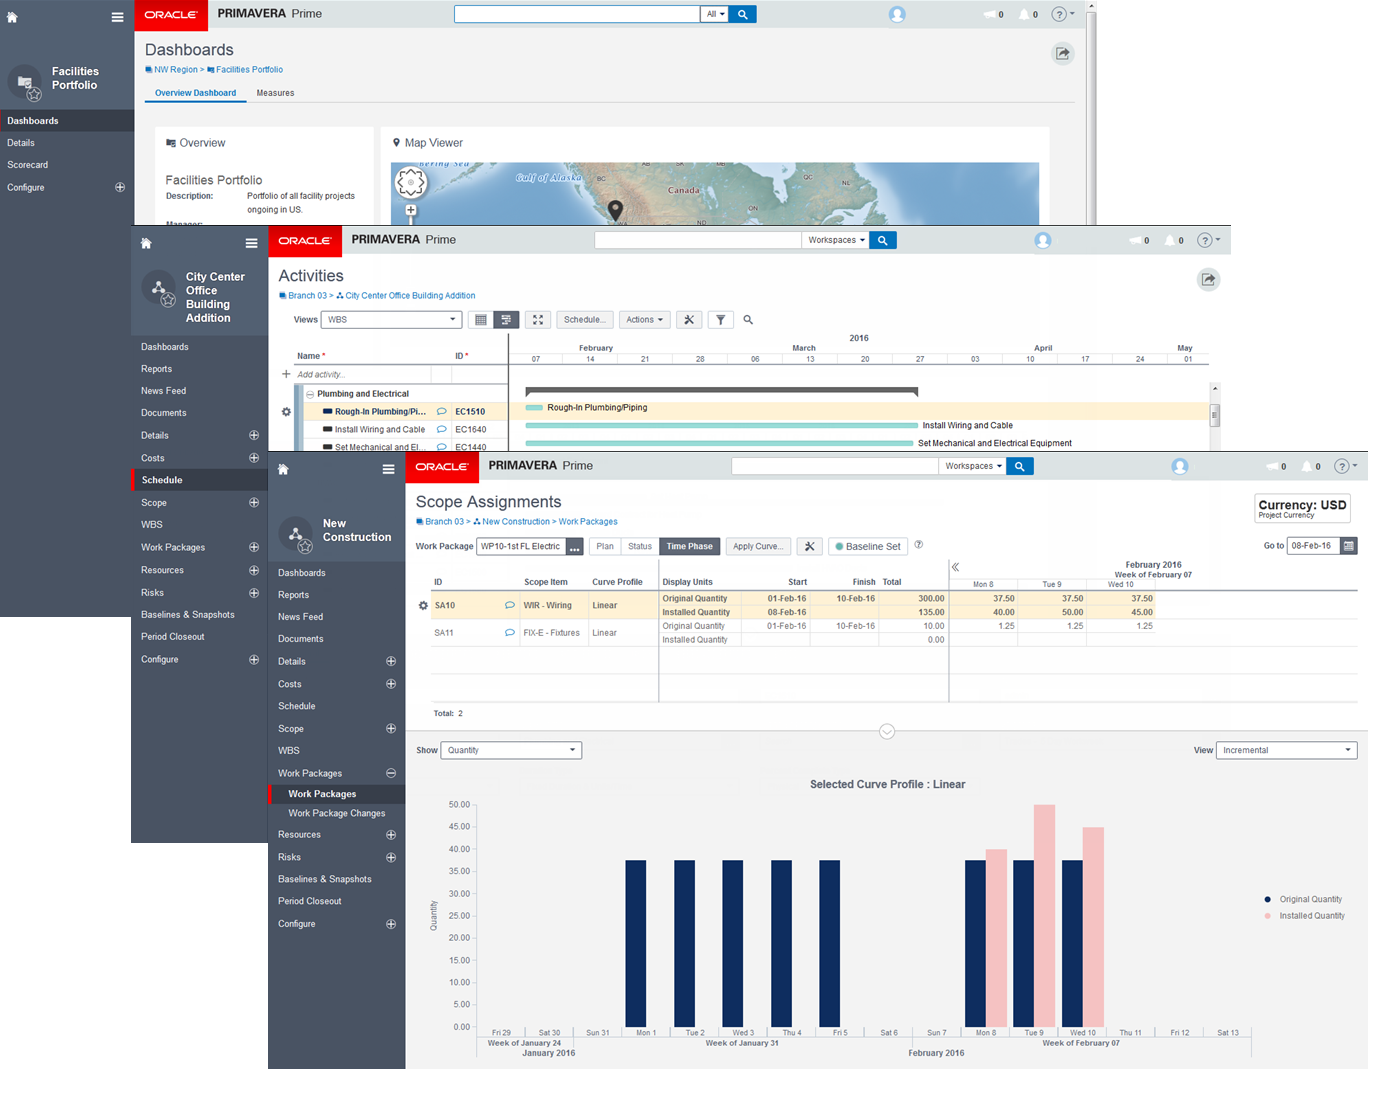Collapse the Work Packages sidebar section

tap(391, 773)
